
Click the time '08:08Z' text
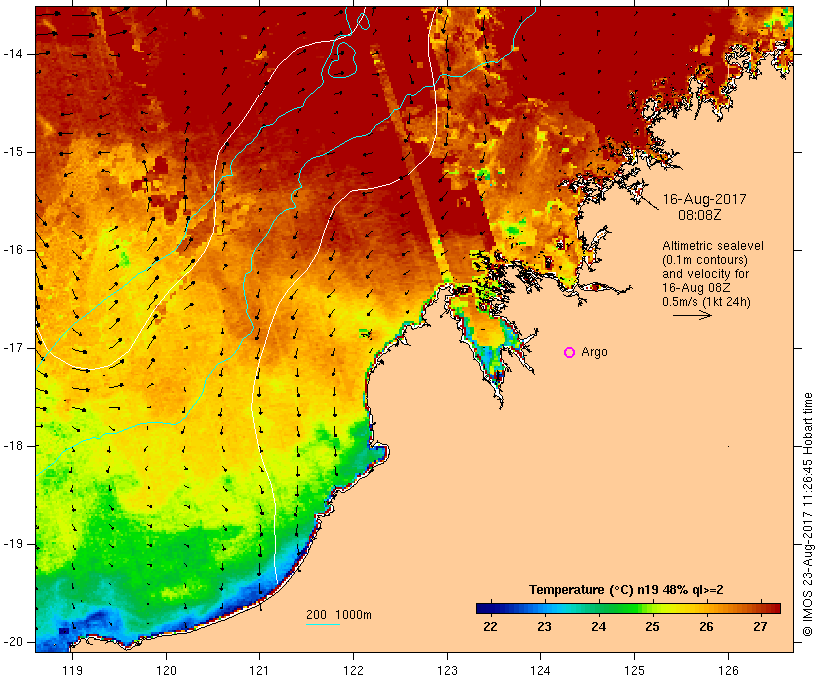click(700, 215)
